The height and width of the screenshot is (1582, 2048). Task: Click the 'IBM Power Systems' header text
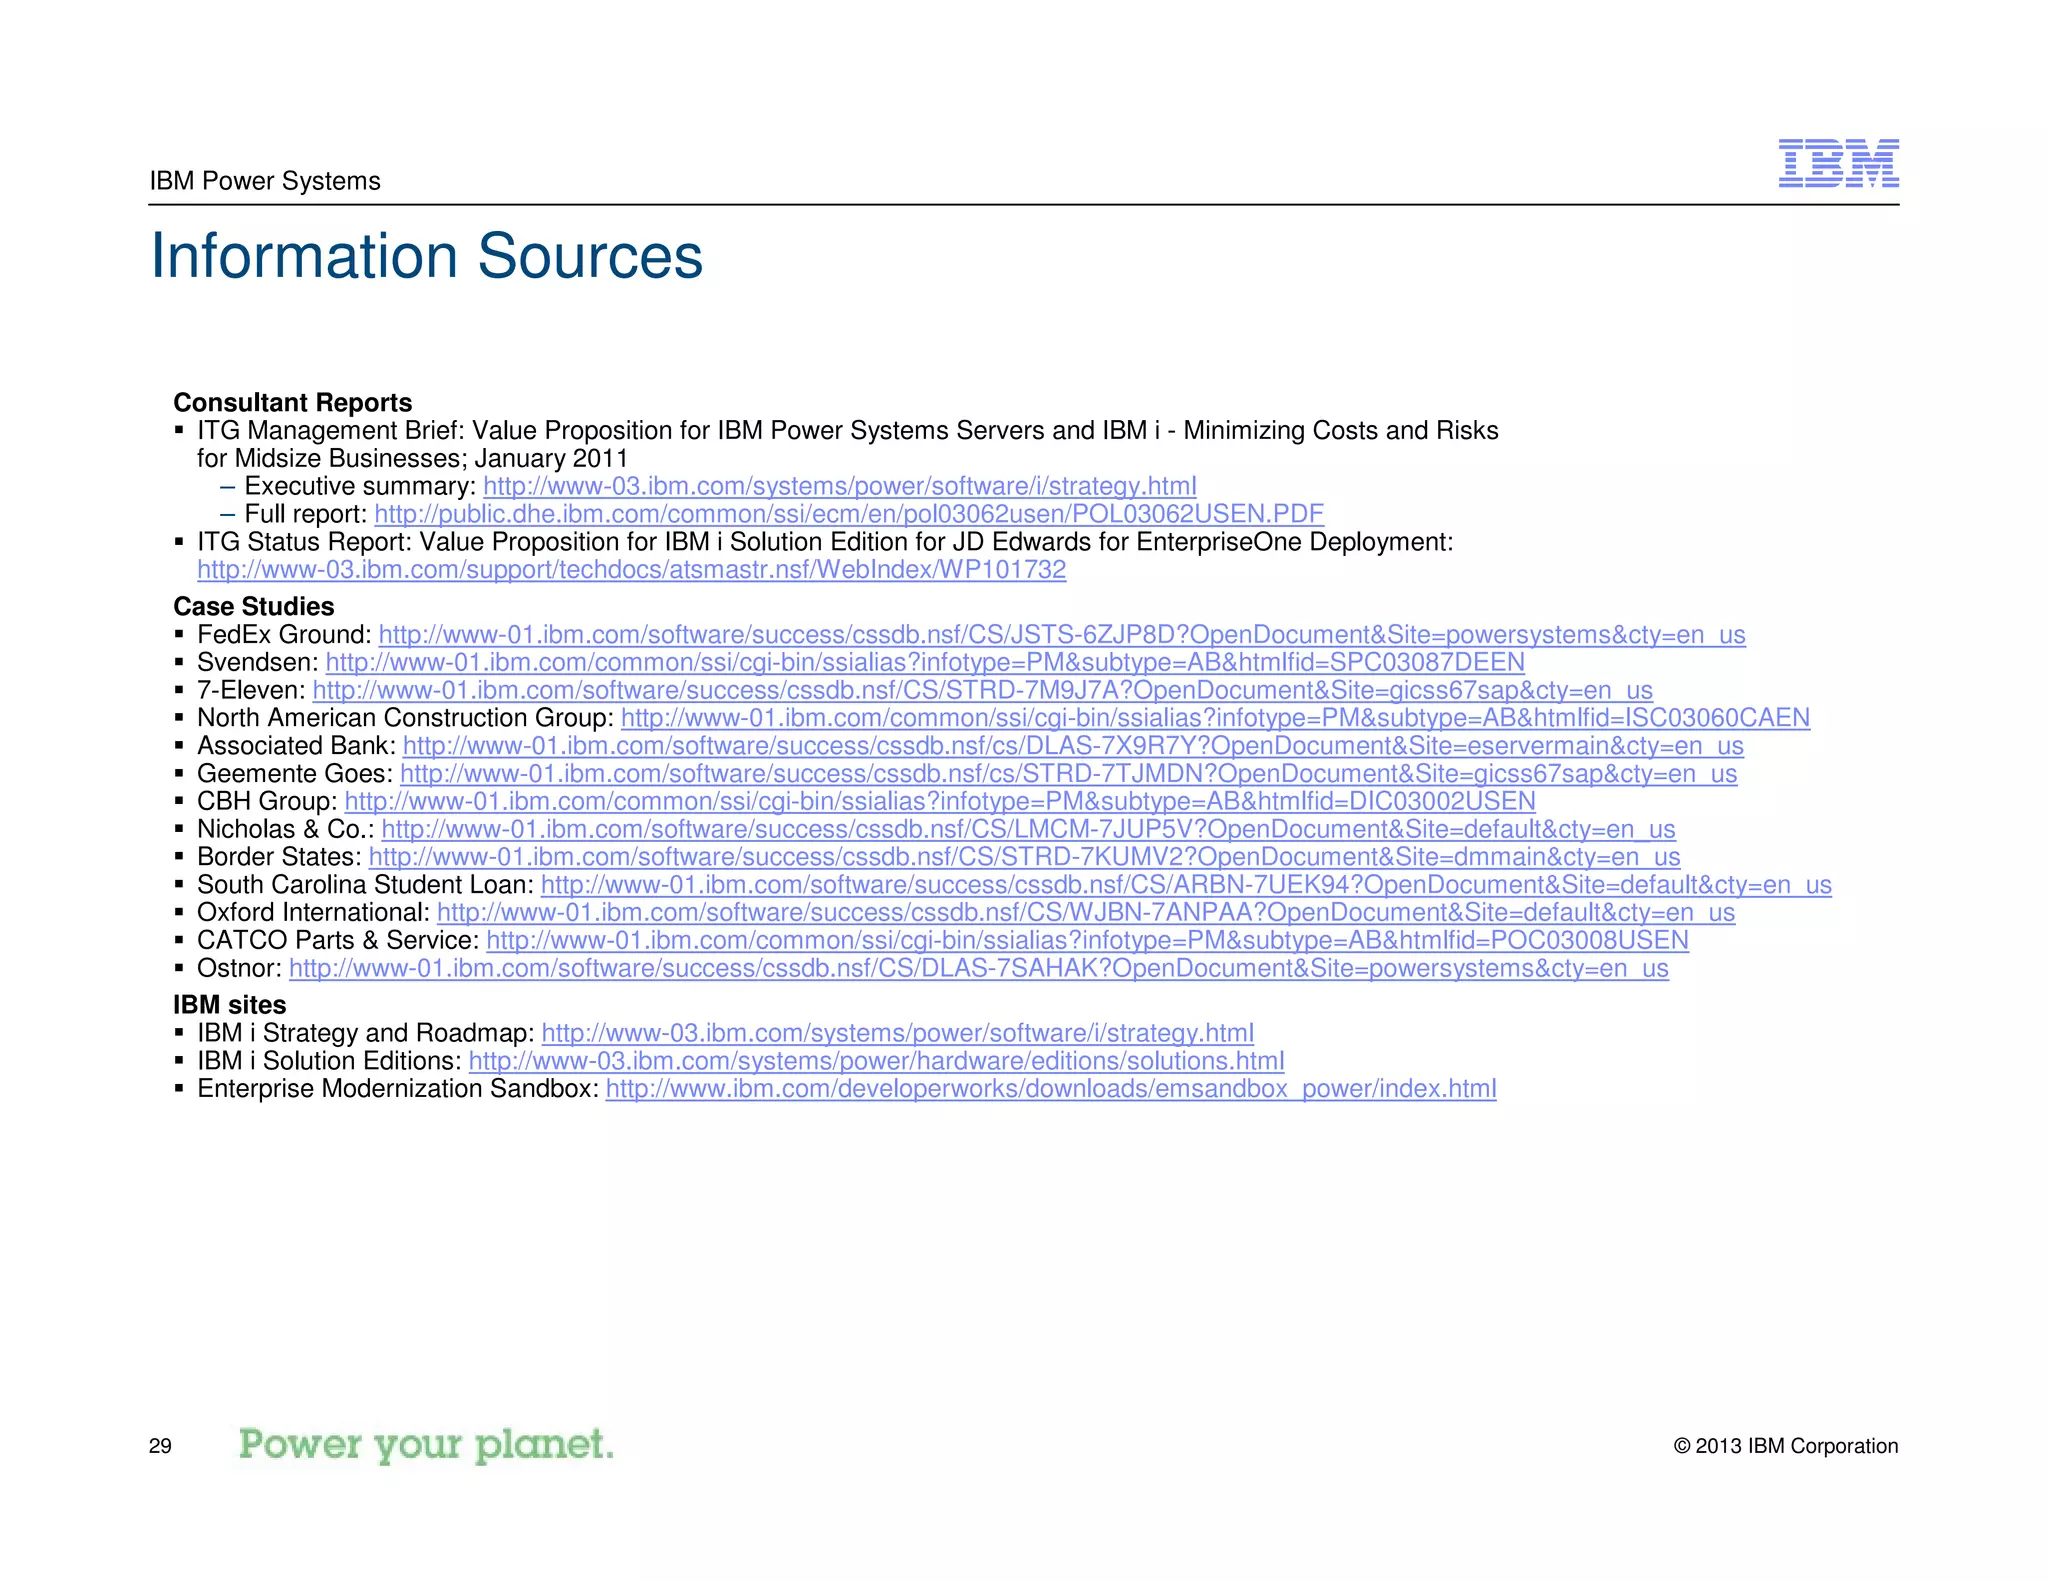265,181
